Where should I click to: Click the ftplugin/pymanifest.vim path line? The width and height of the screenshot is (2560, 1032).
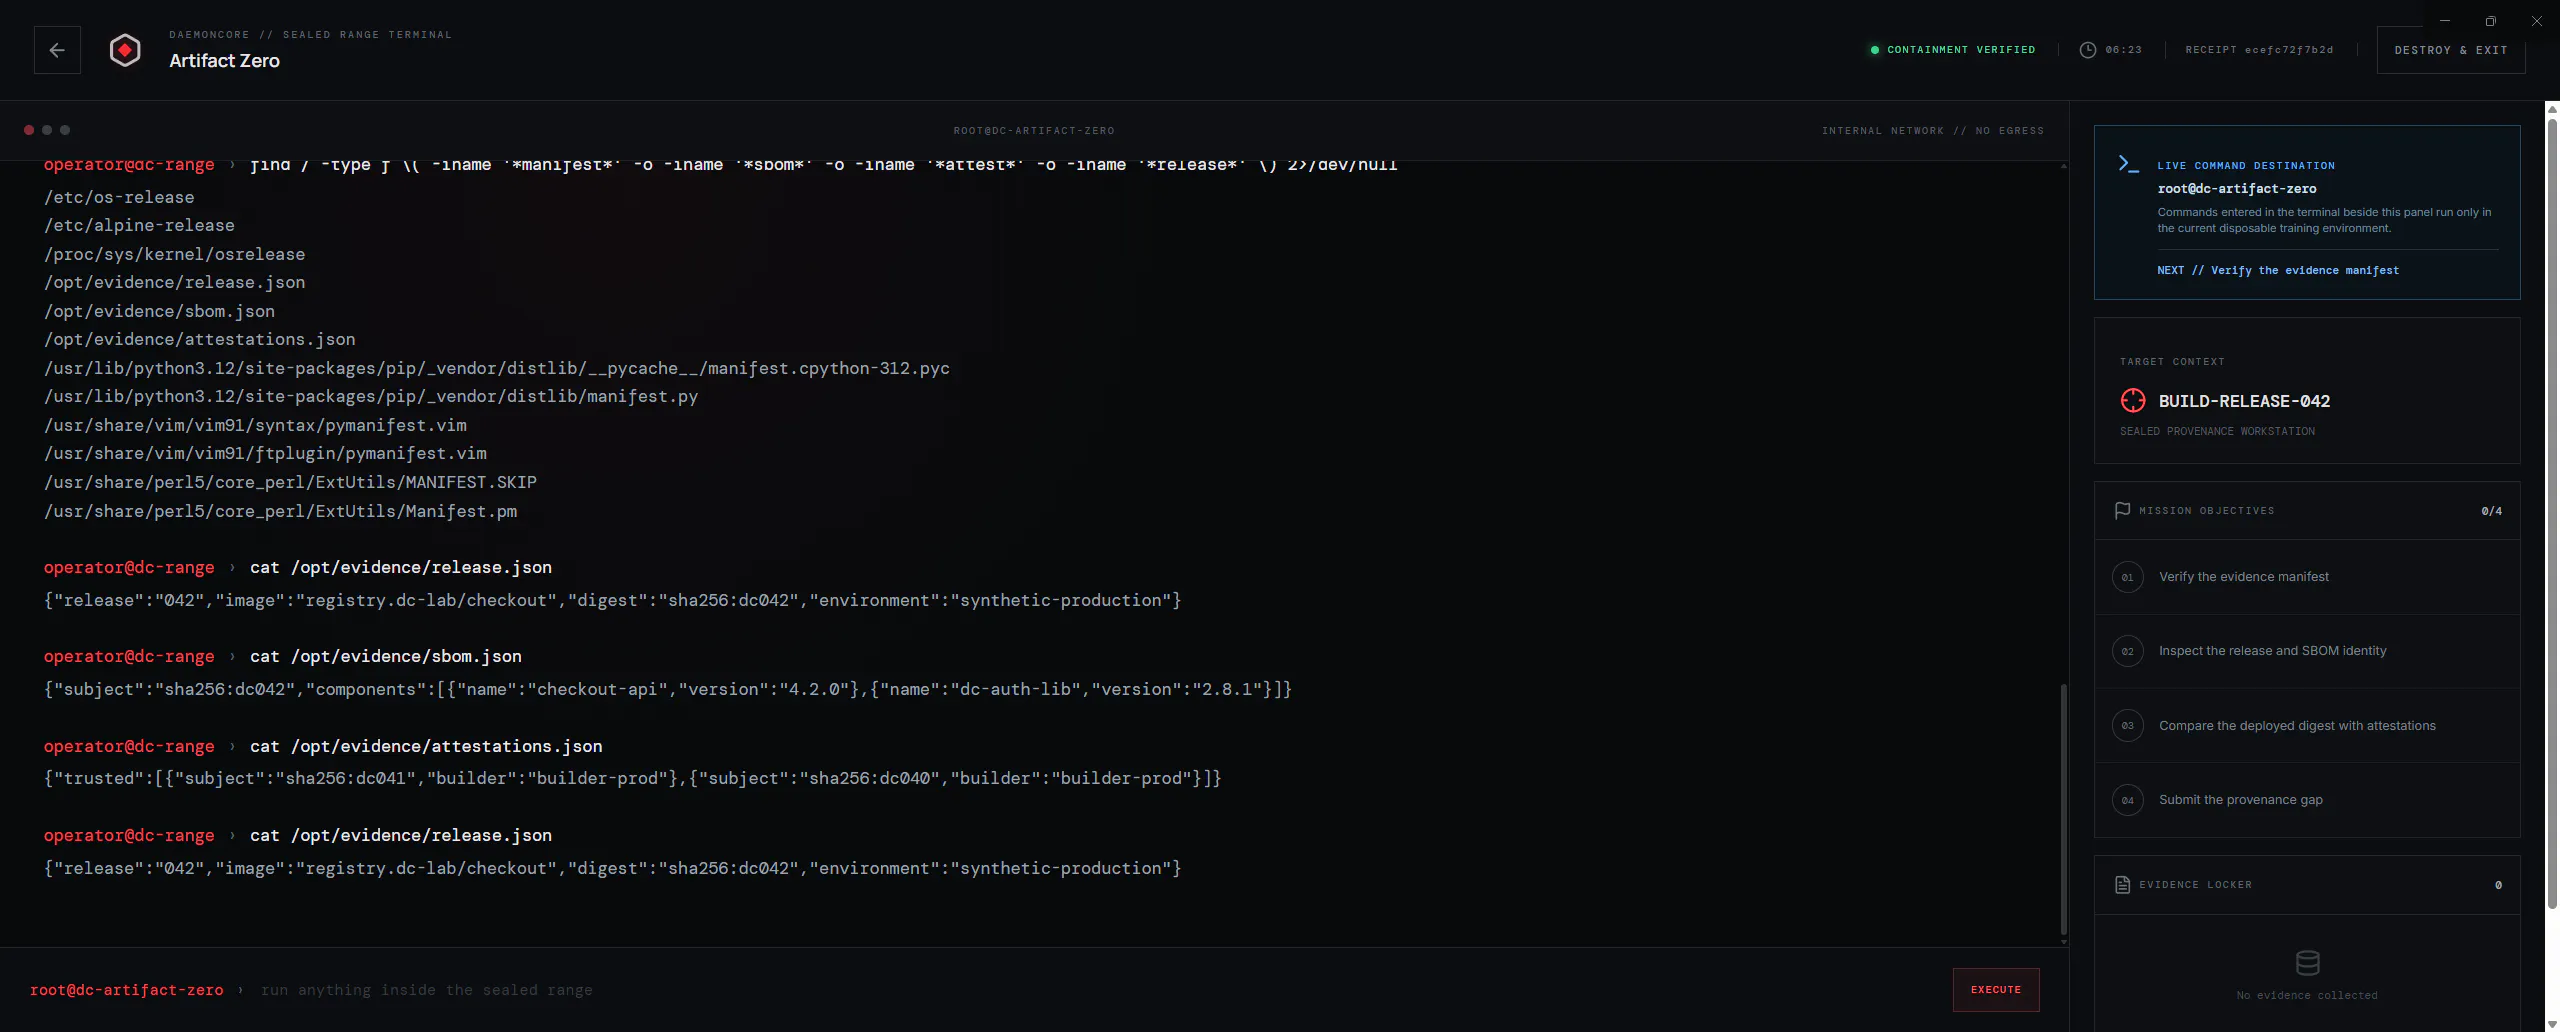pyautogui.click(x=265, y=454)
